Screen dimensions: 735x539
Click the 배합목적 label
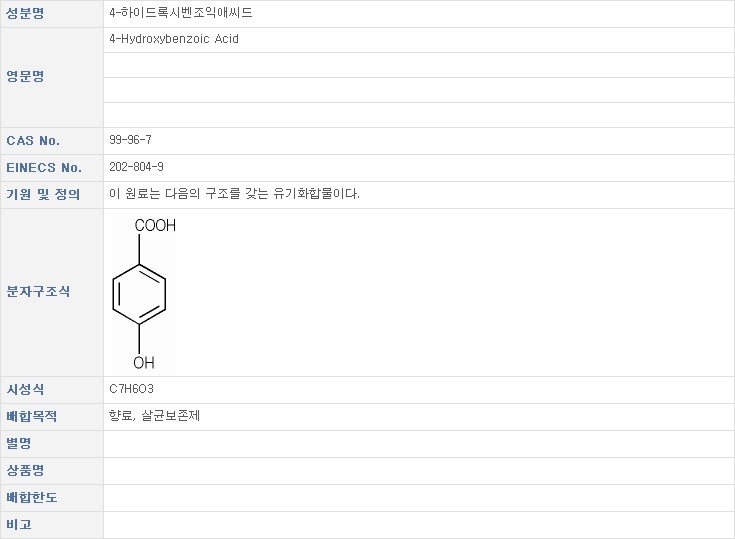point(32,416)
